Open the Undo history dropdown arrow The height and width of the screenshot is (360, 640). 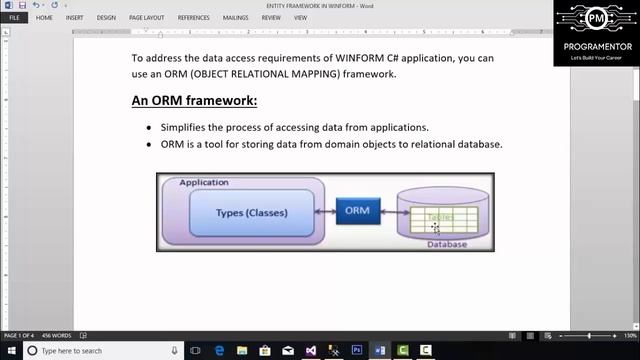click(43, 5)
